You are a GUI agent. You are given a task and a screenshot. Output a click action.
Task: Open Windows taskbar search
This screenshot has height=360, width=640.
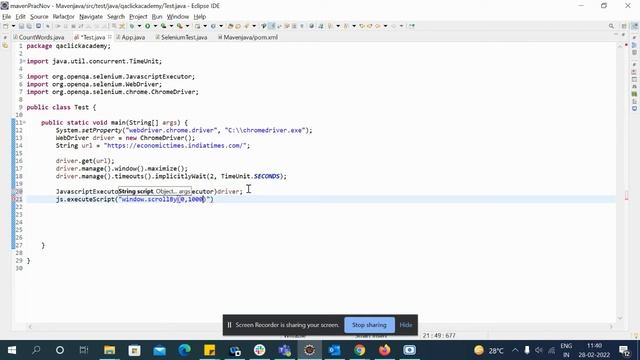(x=36, y=350)
